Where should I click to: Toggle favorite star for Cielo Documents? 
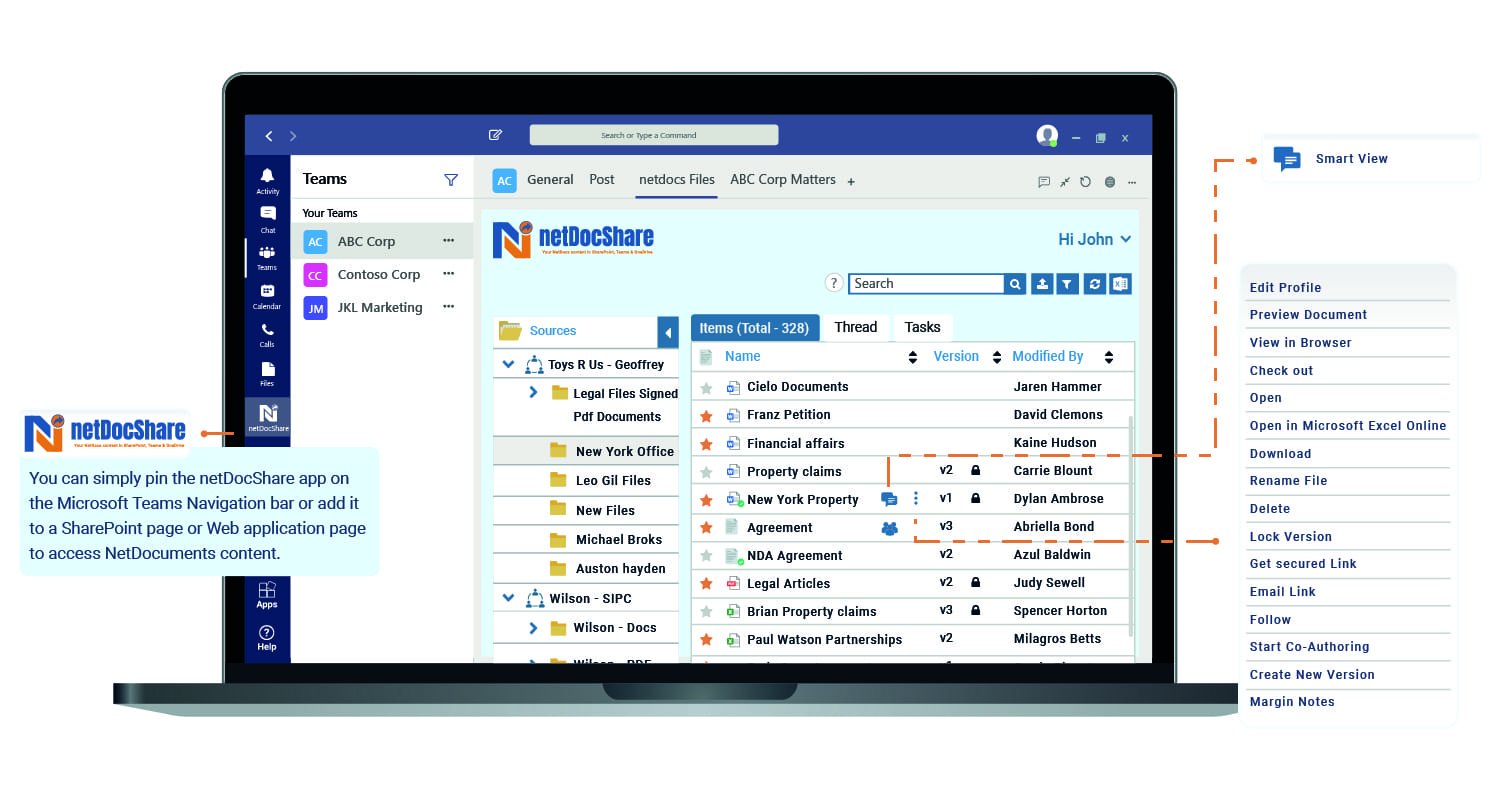point(706,388)
